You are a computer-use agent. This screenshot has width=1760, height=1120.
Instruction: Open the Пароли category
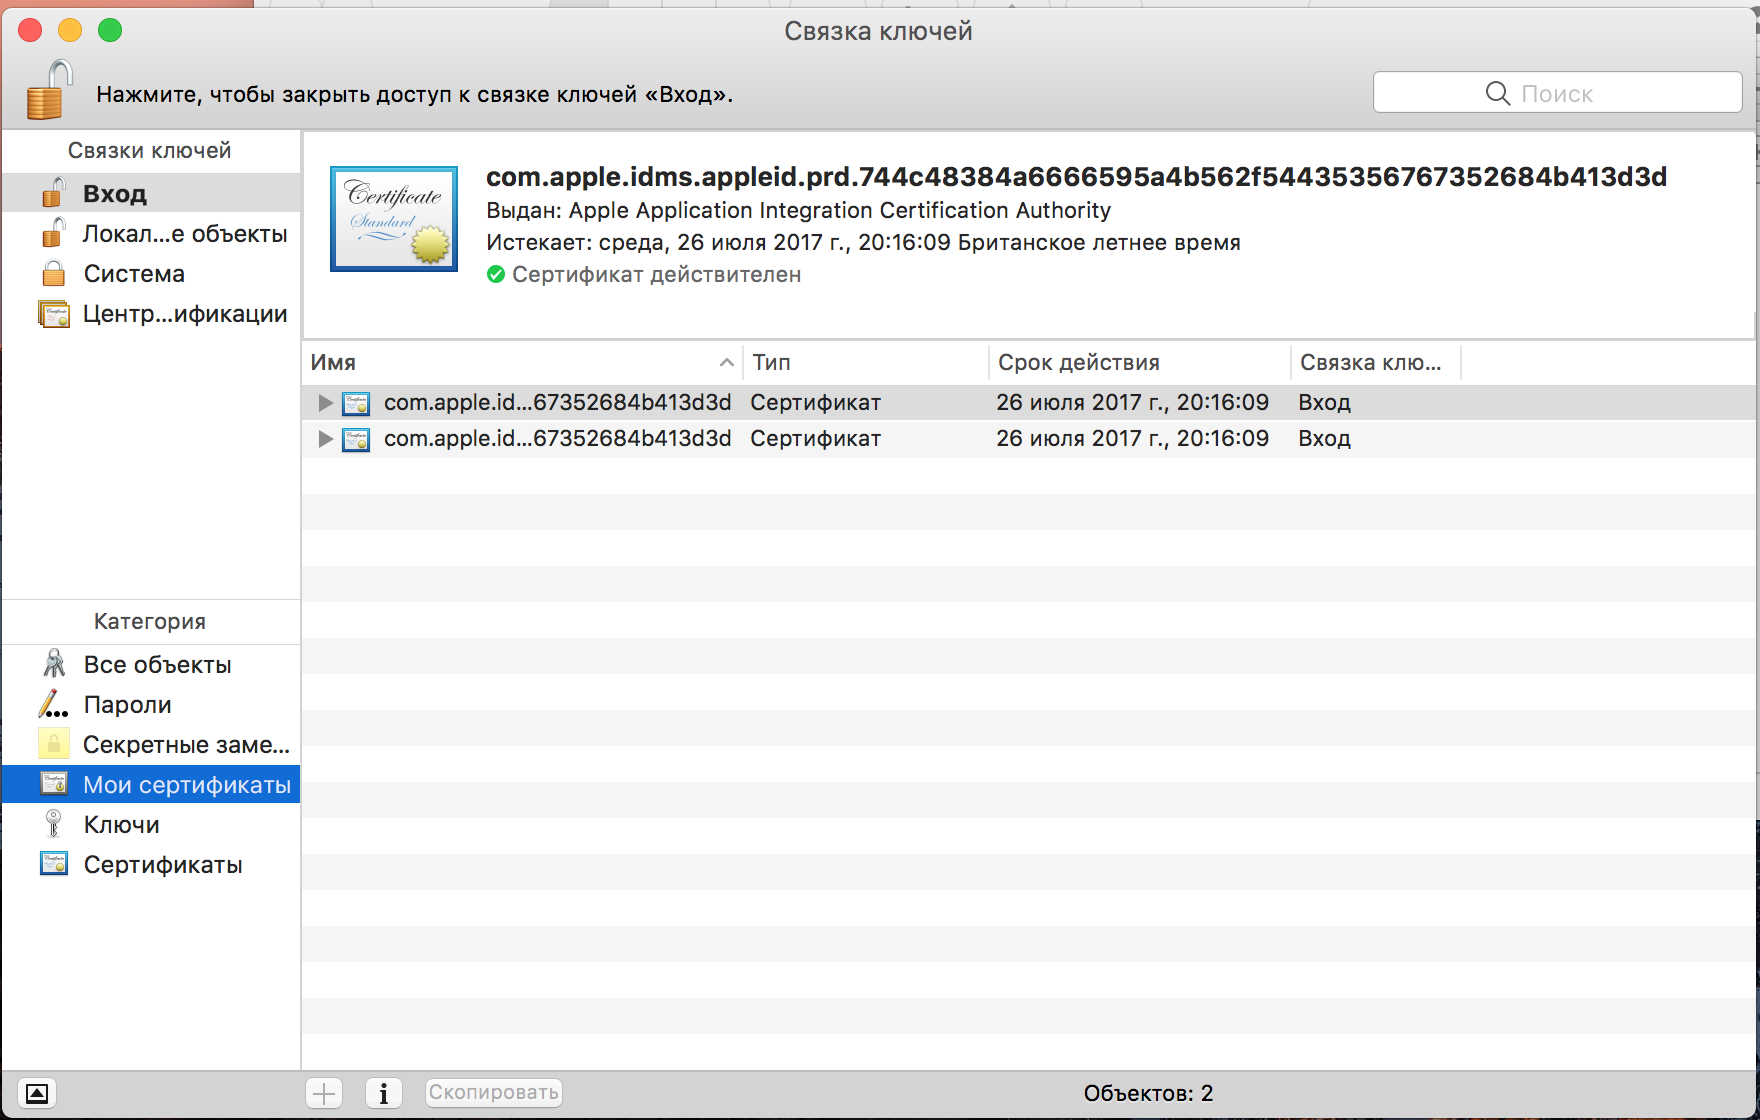click(127, 705)
